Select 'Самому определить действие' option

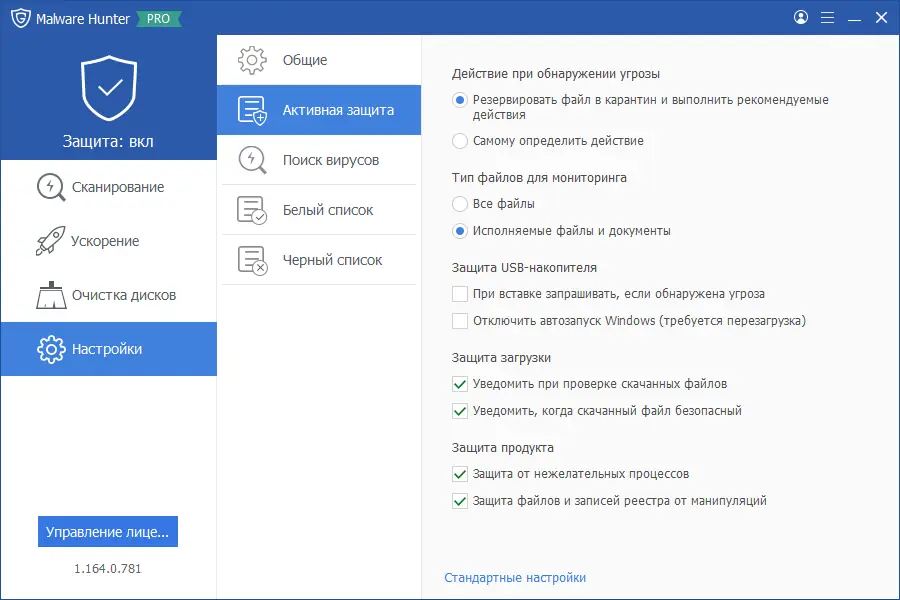[459, 141]
